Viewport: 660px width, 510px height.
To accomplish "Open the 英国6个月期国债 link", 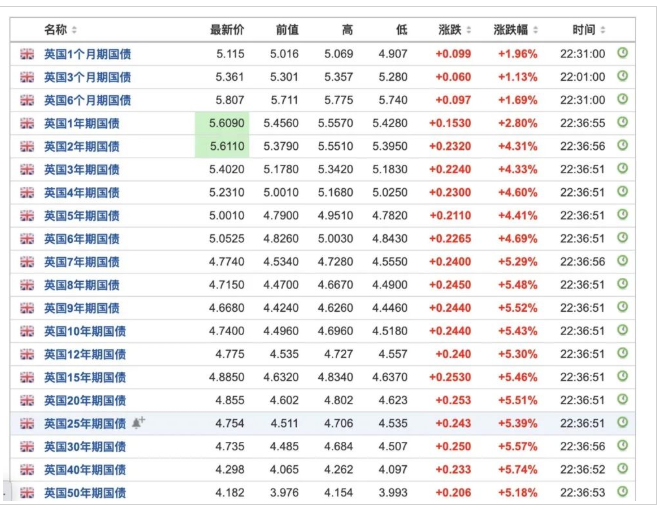I will (x=88, y=100).
